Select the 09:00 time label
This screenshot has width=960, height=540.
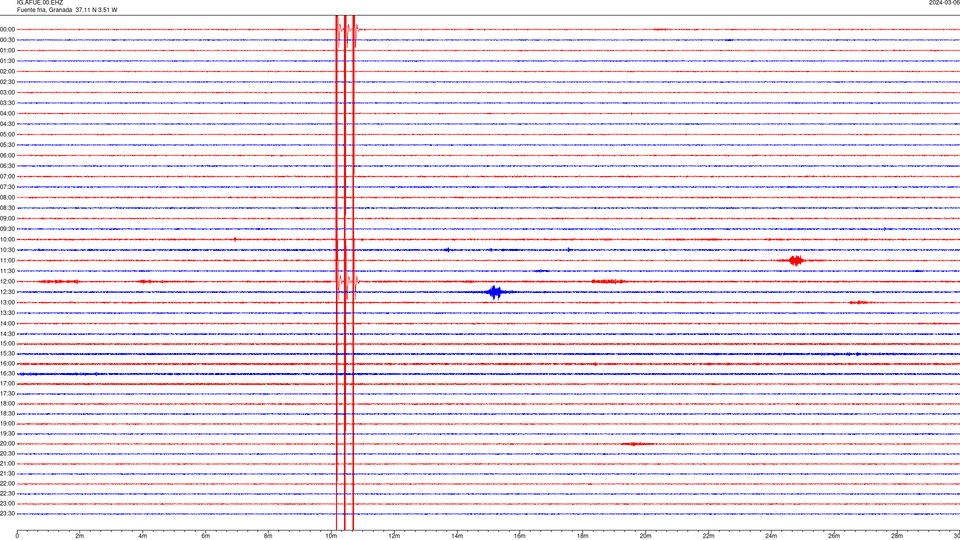[x=7, y=219]
